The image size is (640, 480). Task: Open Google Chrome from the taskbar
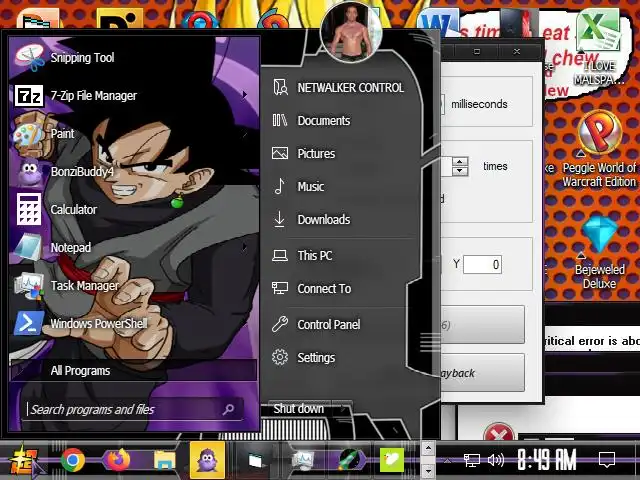click(x=73, y=460)
